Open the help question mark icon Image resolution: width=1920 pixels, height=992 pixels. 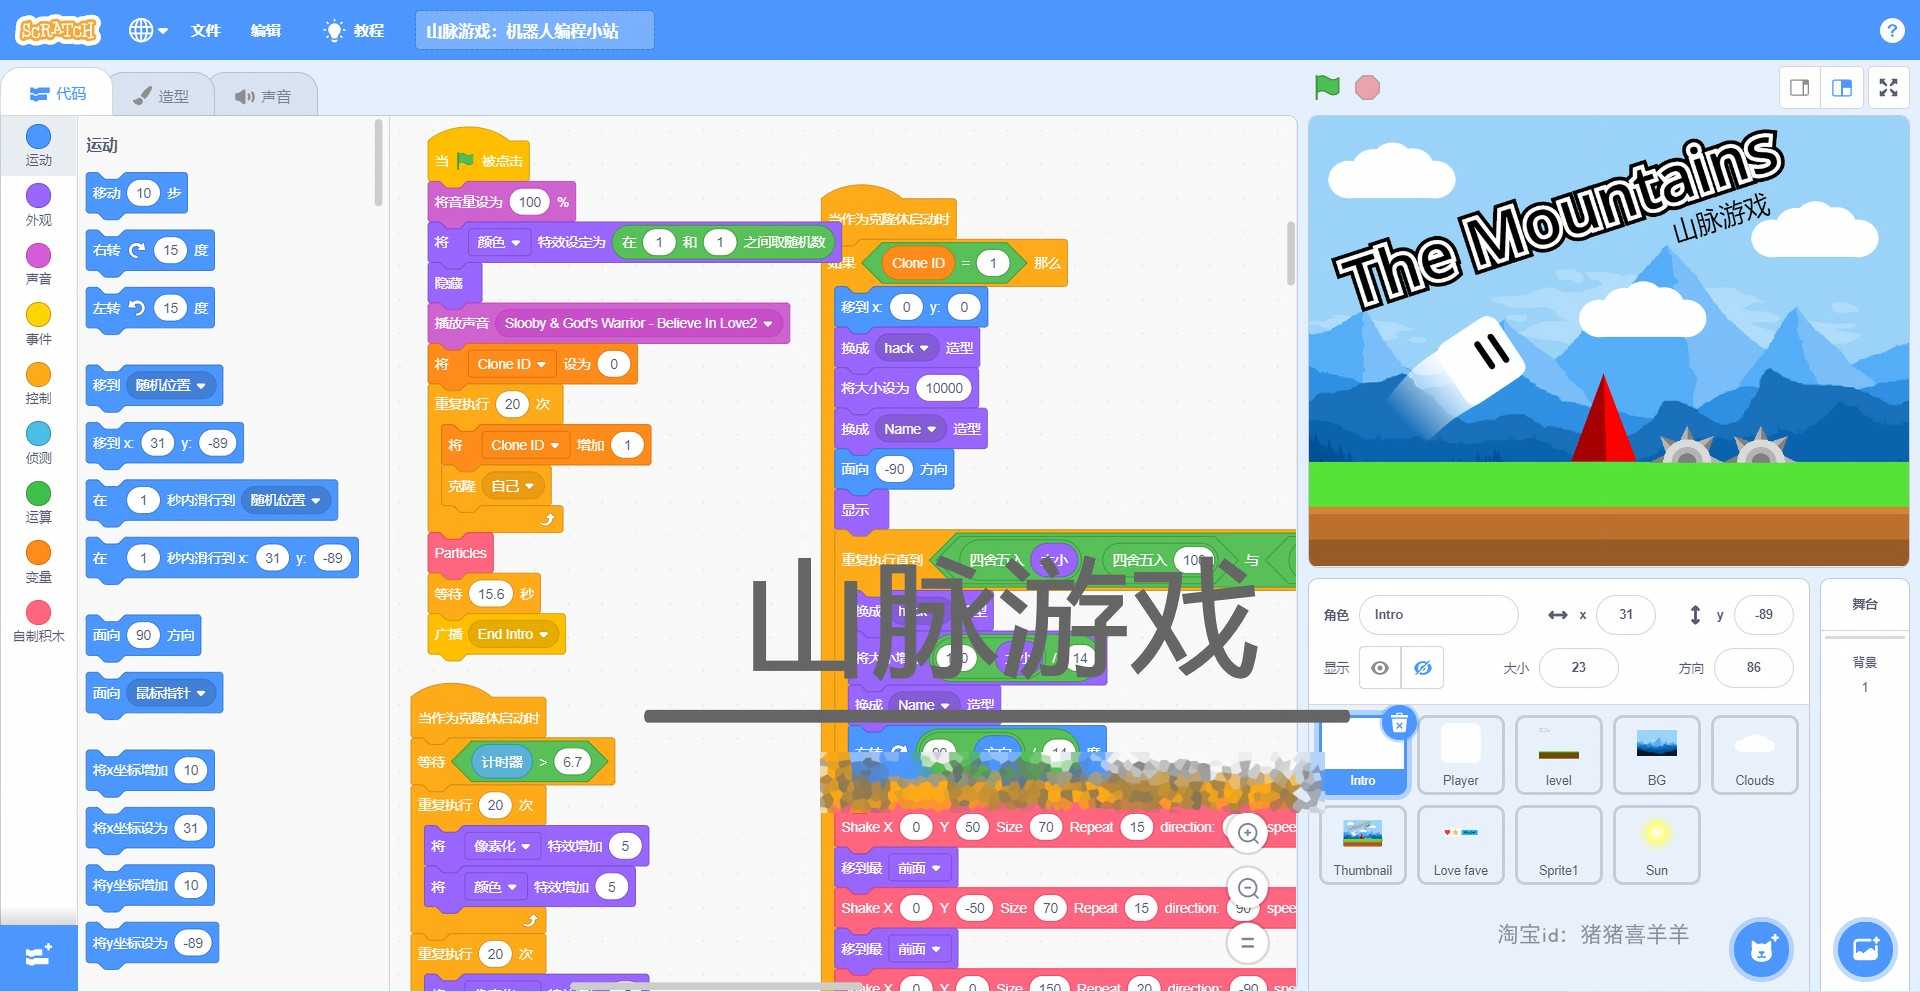tap(1891, 30)
